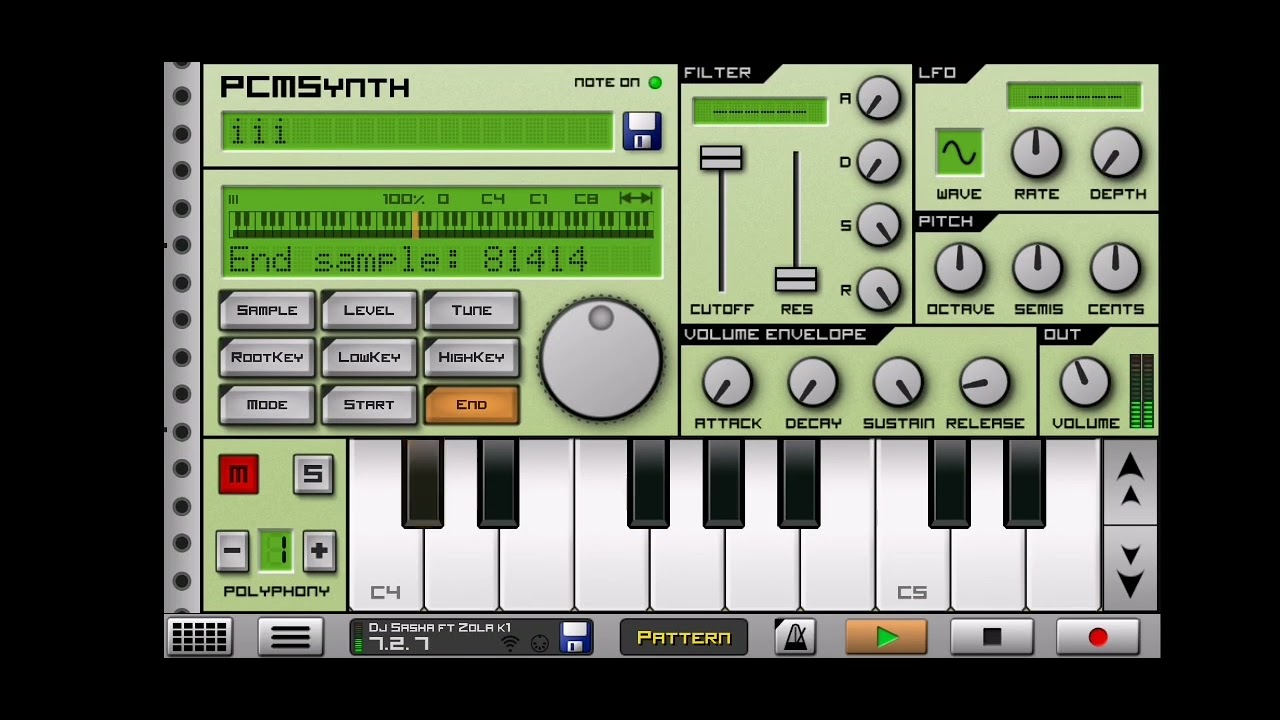Screen dimensions: 1280x720
Task: Click the MIDI sync icon in song display
Action: [x=540, y=644]
